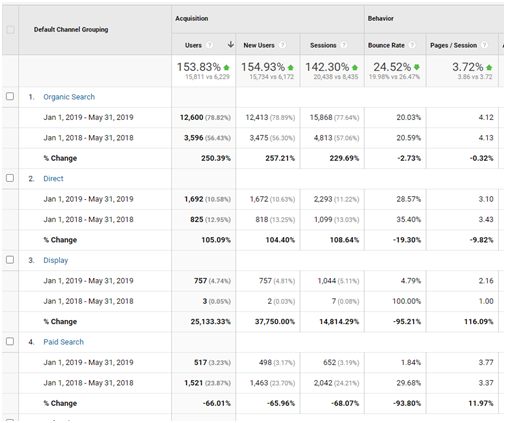
Task: Sort table by Sessions column header
Action: (x=323, y=45)
